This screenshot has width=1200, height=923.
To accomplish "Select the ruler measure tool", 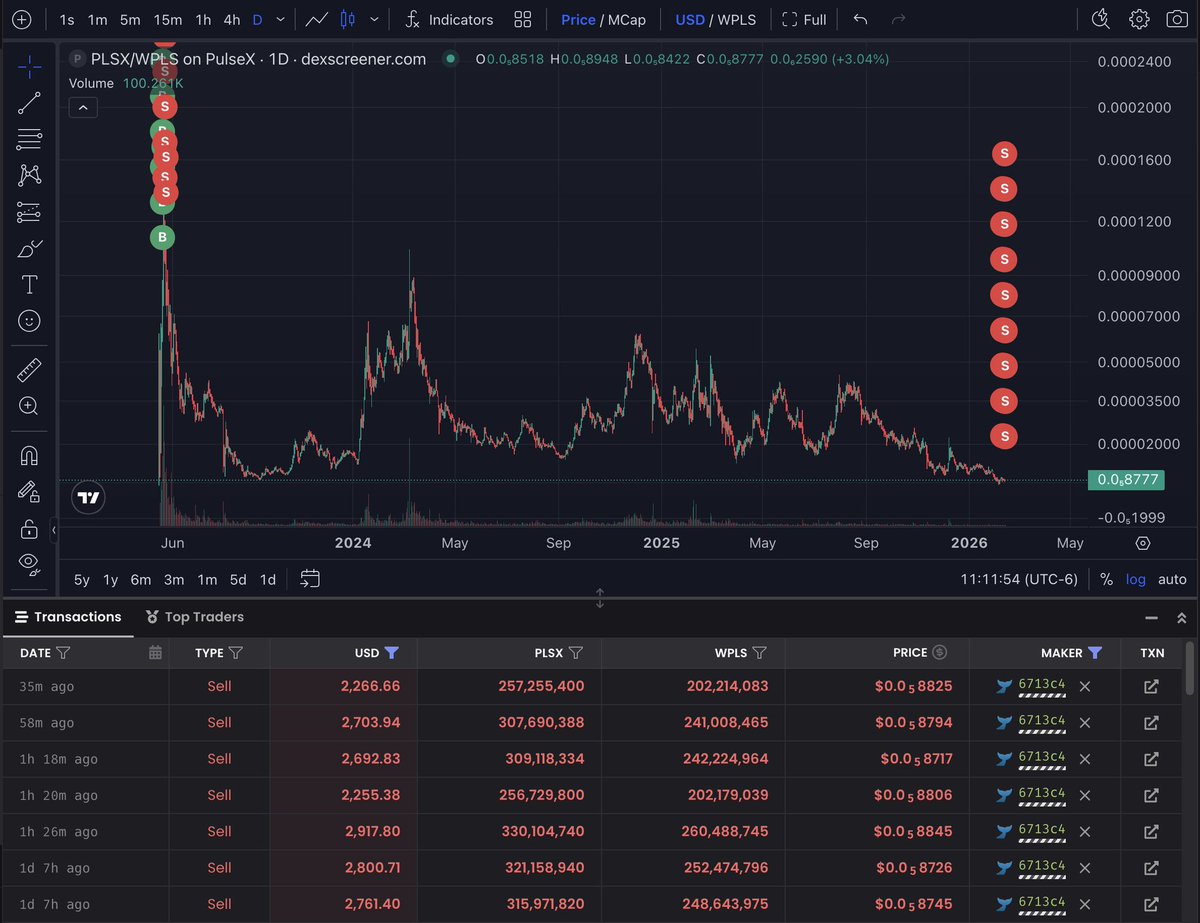I will point(29,370).
